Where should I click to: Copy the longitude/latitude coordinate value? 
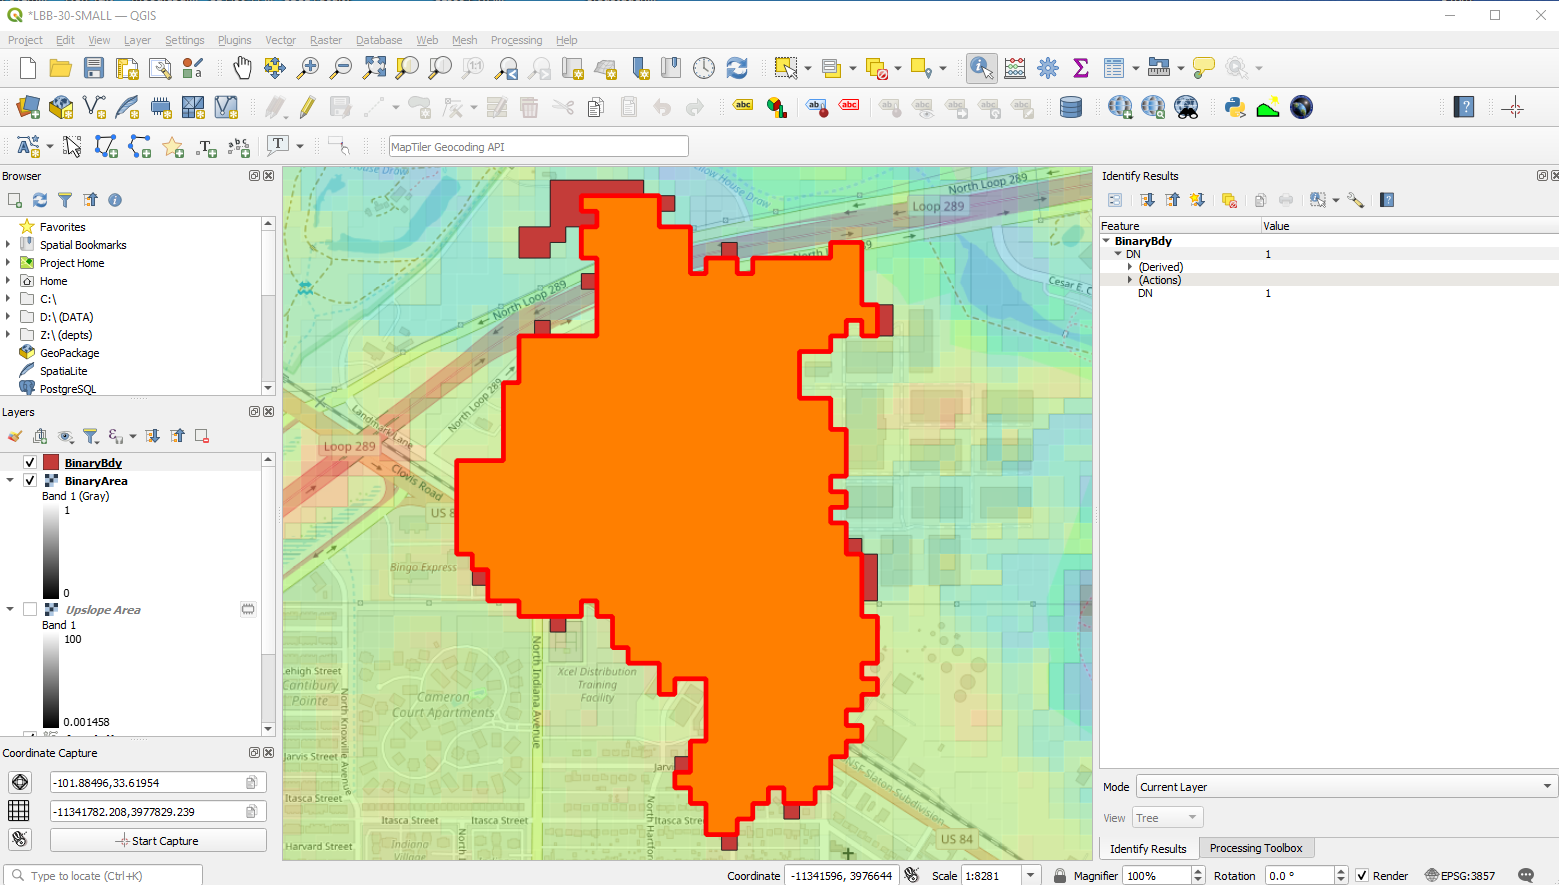pyautogui.click(x=252, y=782)
